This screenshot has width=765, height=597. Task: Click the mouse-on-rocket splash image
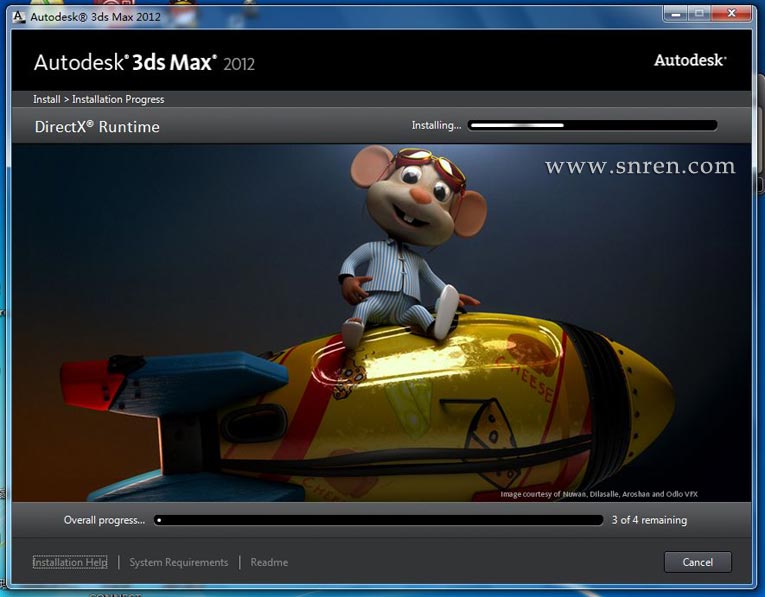(382, 322)
